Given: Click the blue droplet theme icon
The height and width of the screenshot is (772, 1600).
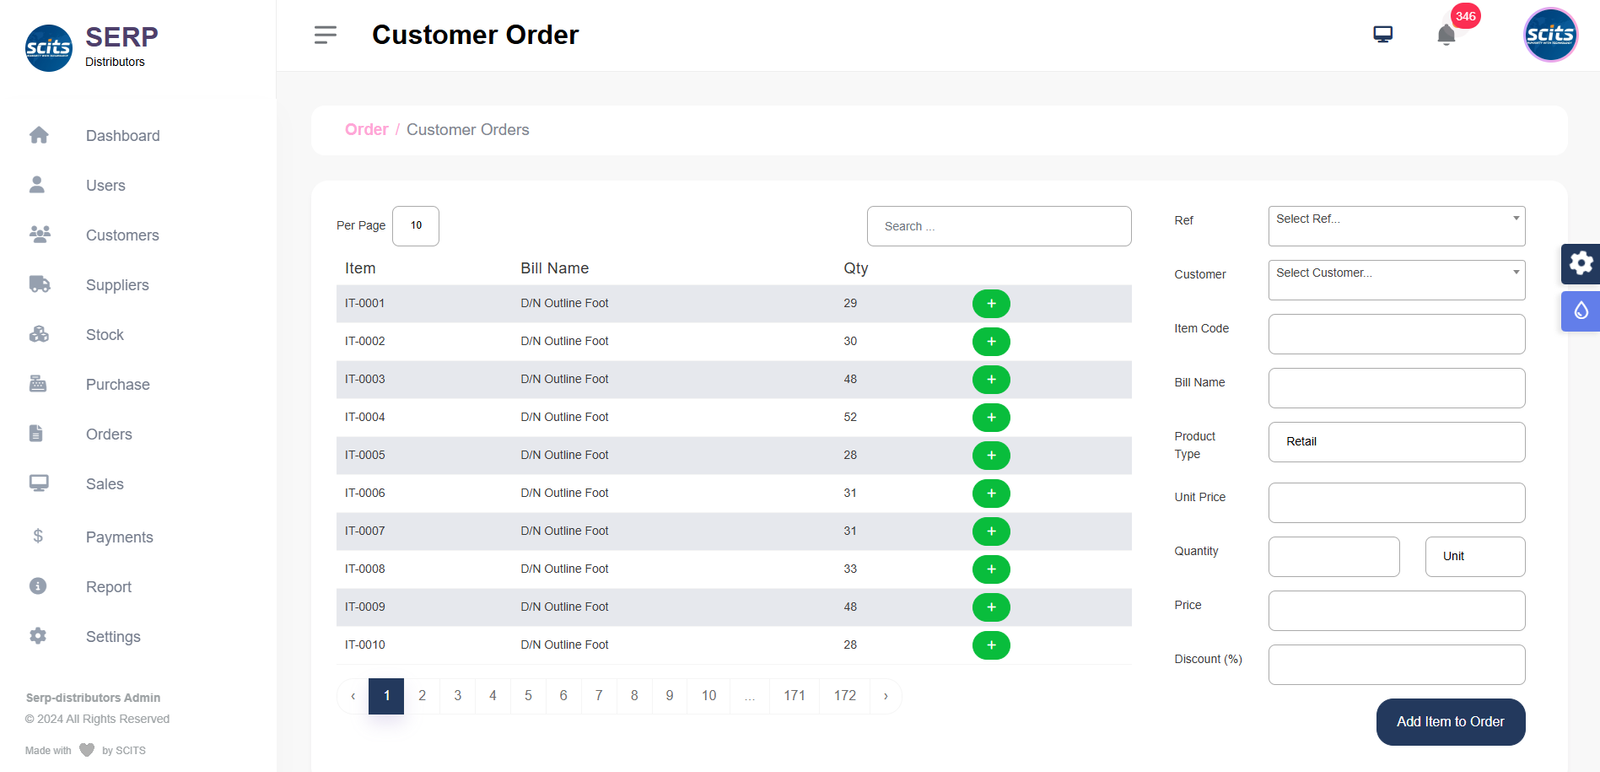Looking at the screenshot, I should 1581,311.
